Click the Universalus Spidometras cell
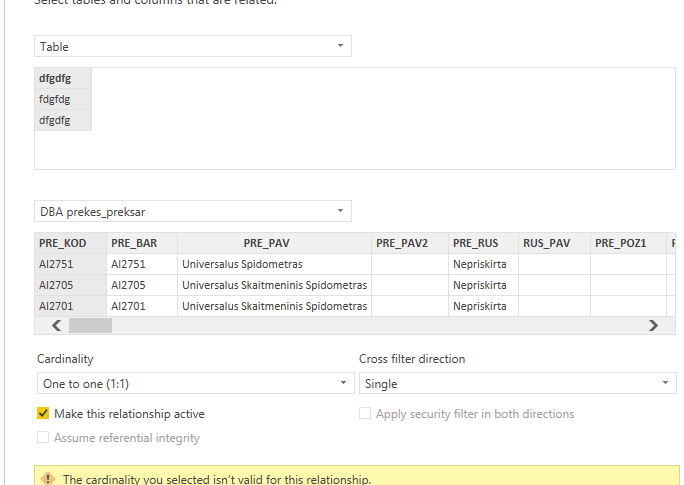 [x=274, y=264]
